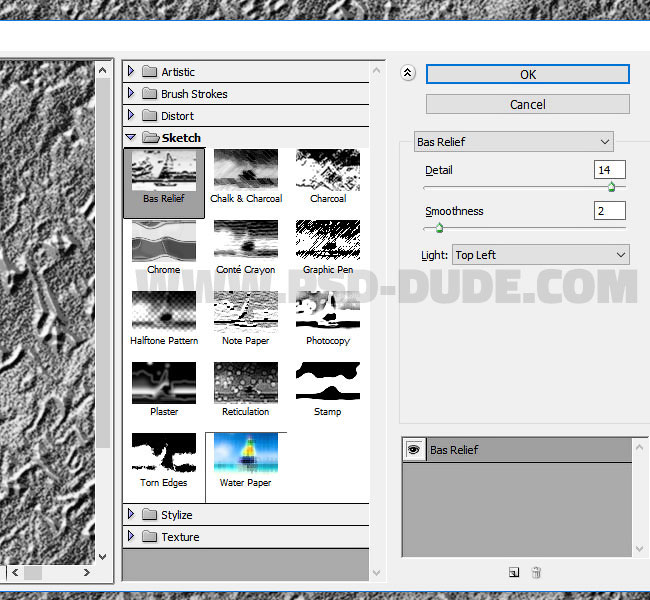Open the Bas Relief filter dropdown

point(514,142)
